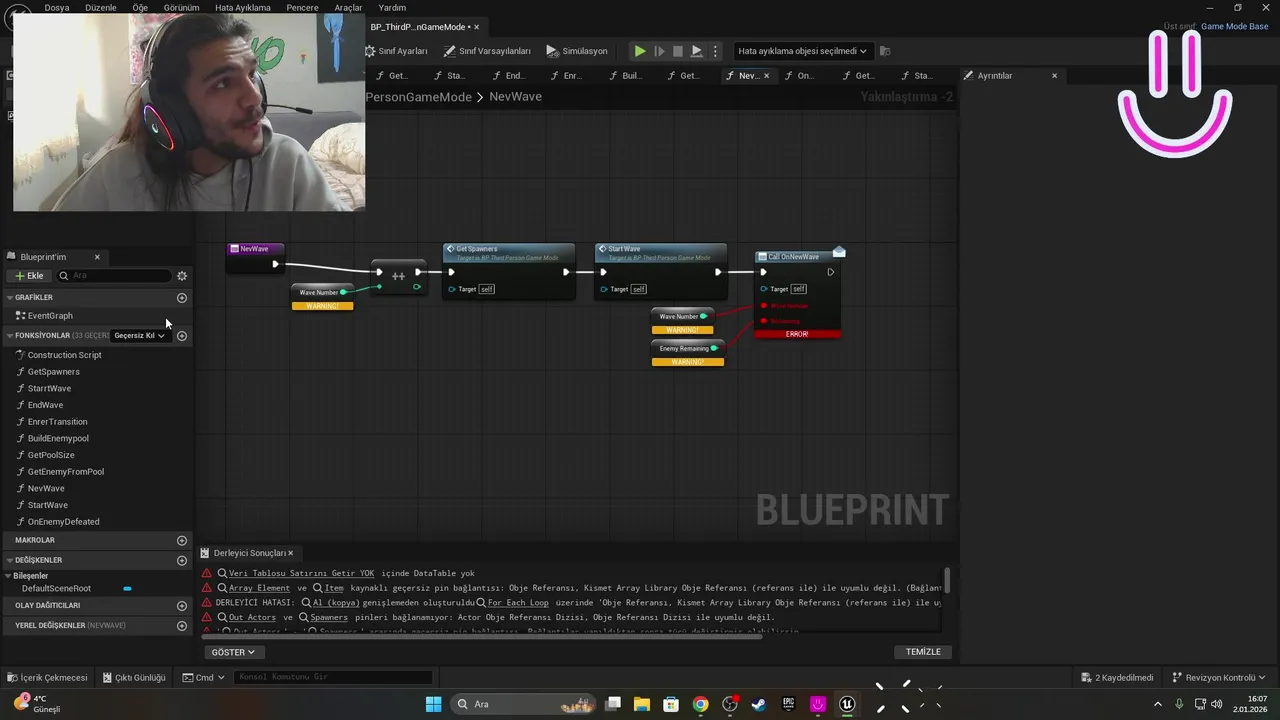
Task: Select the Construction Script function
Action: pyautogui.click(x=64, y=355)
